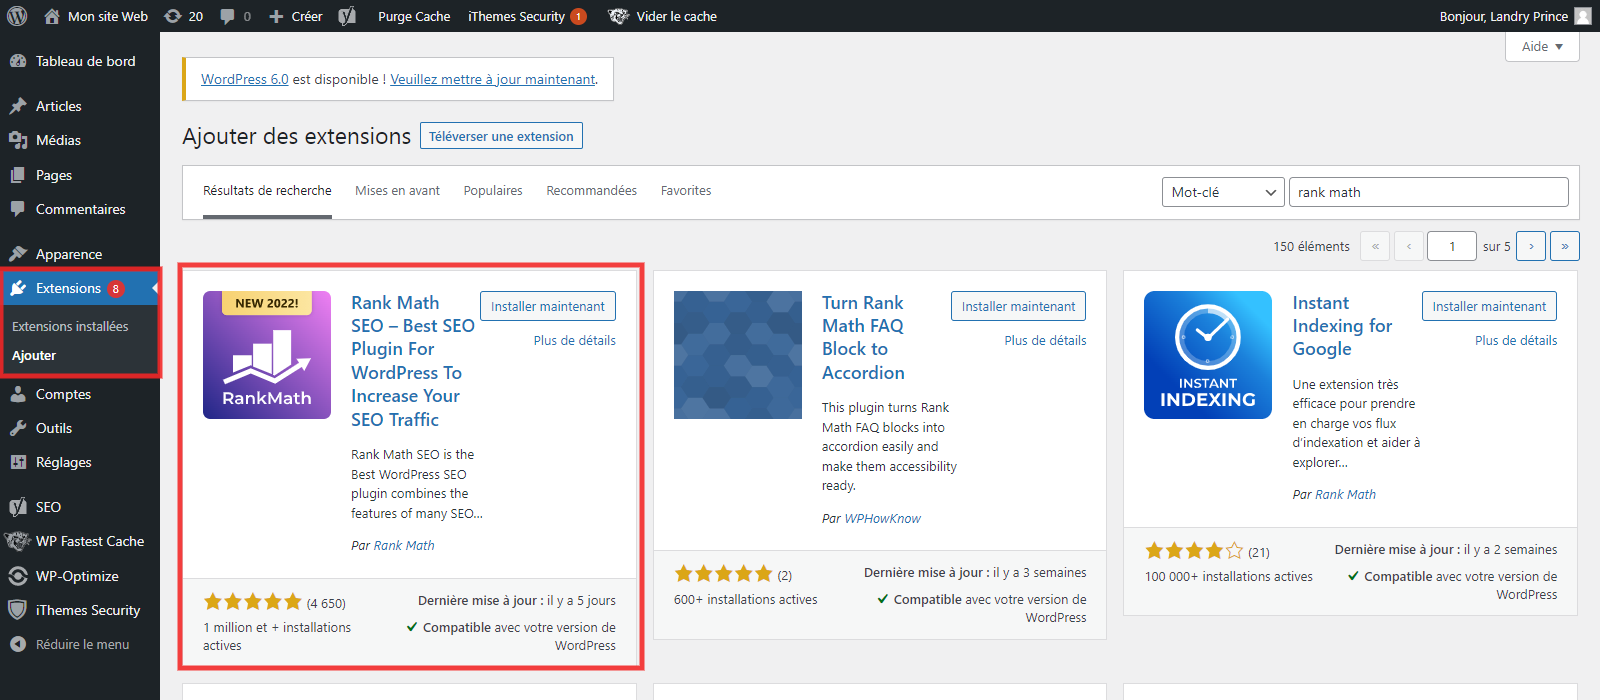The image size is (1600, 700).
Task: Open the Instant Indexing for Google title link
Action: click(x=1342, y=326)
